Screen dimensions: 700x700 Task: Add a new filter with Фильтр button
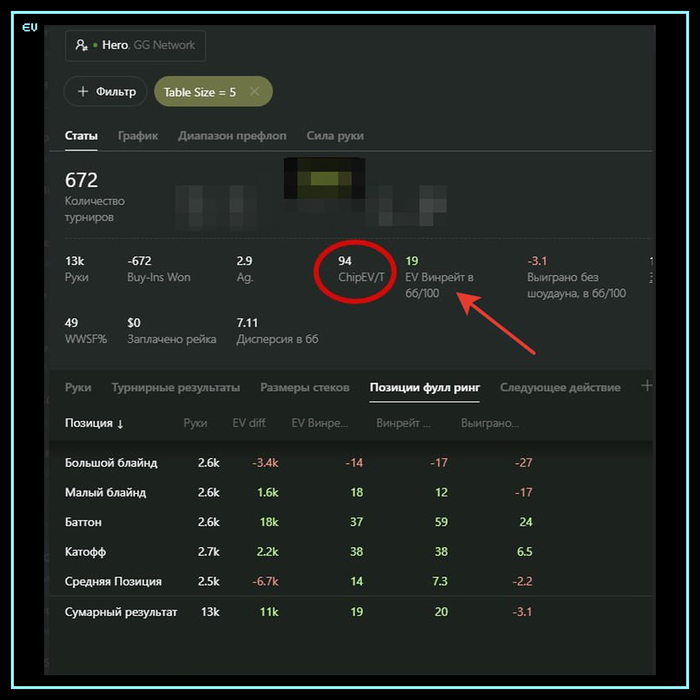point(106,92)
